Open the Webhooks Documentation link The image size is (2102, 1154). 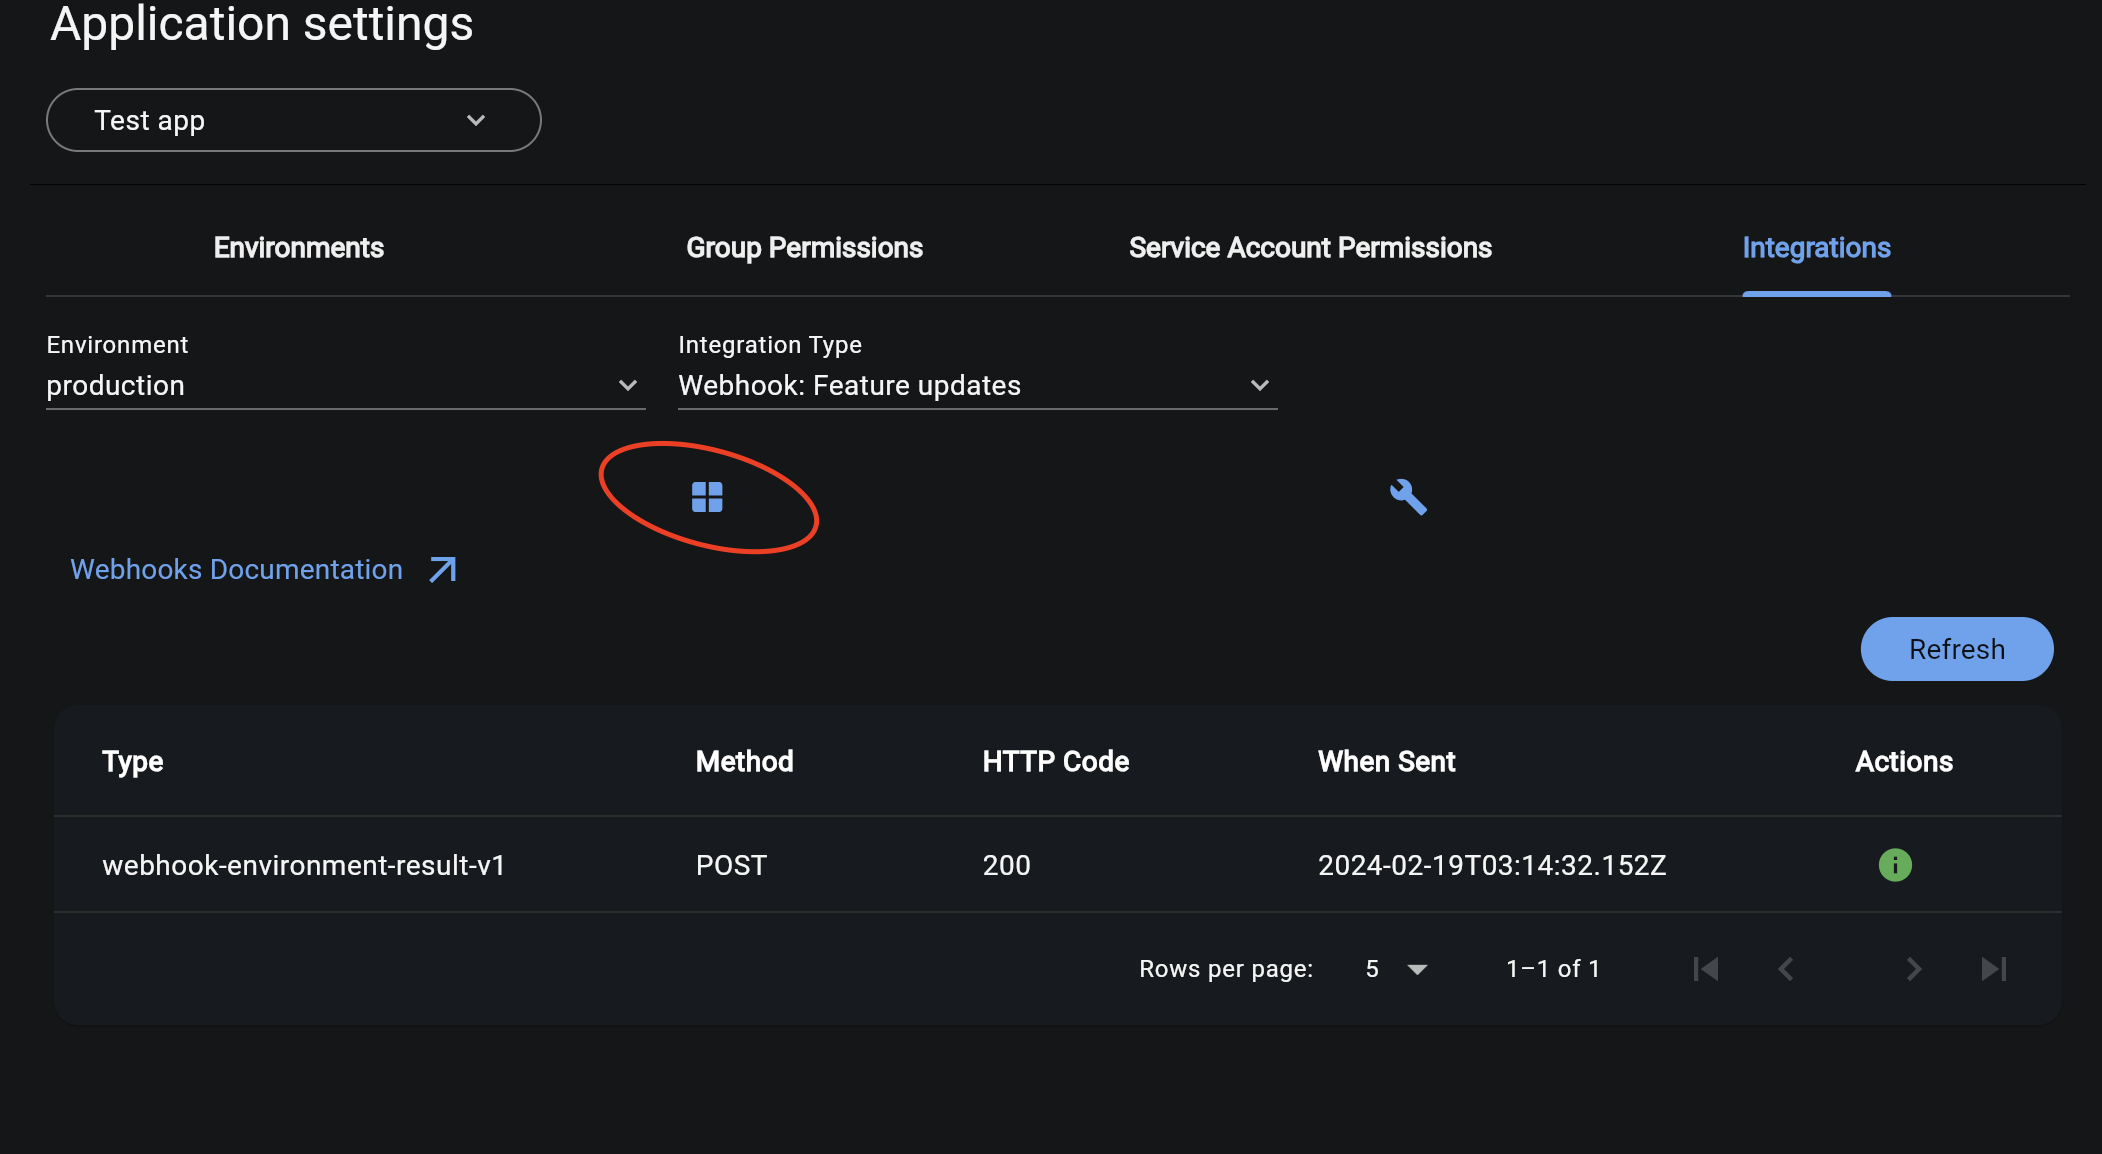coord(236,569)
